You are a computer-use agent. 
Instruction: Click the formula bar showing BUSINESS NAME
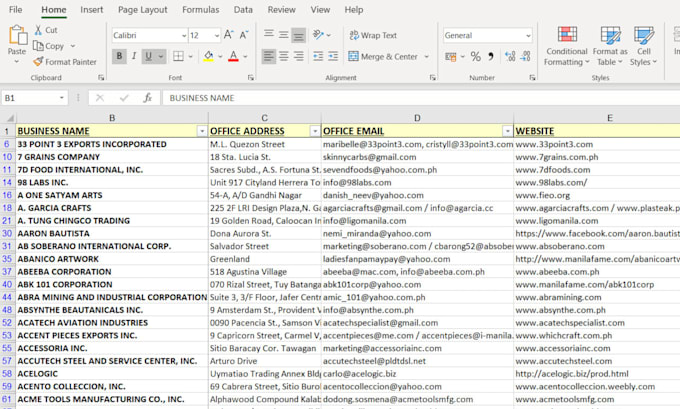coord(421,98)
